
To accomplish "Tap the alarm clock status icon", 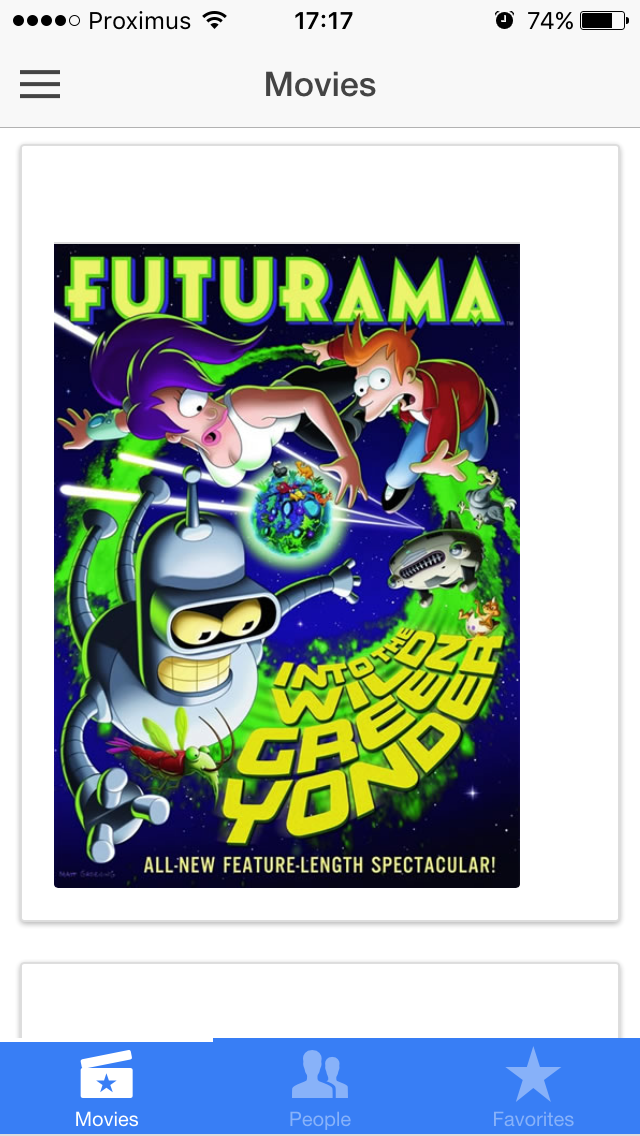I will [504, 20].
